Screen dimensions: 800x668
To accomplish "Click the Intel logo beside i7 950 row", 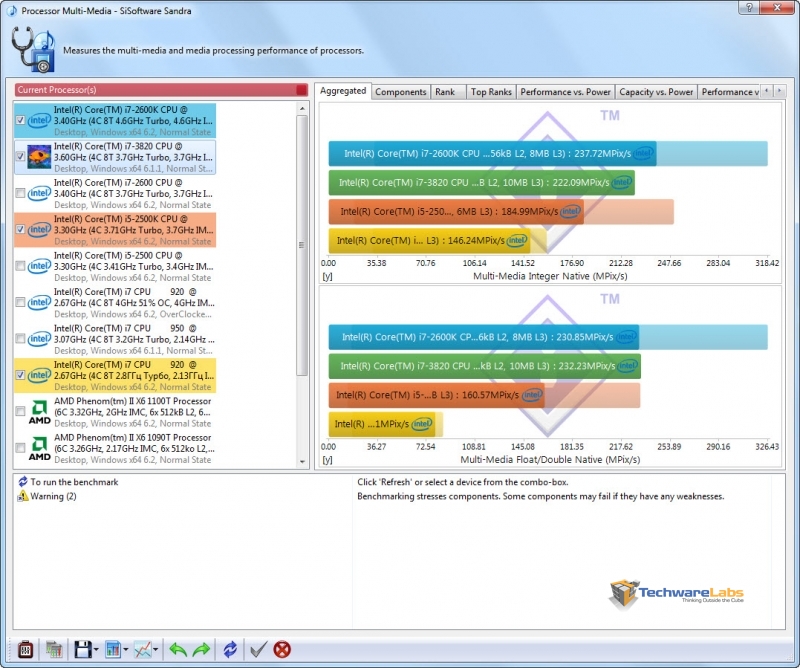I will [x=39, y=339].
